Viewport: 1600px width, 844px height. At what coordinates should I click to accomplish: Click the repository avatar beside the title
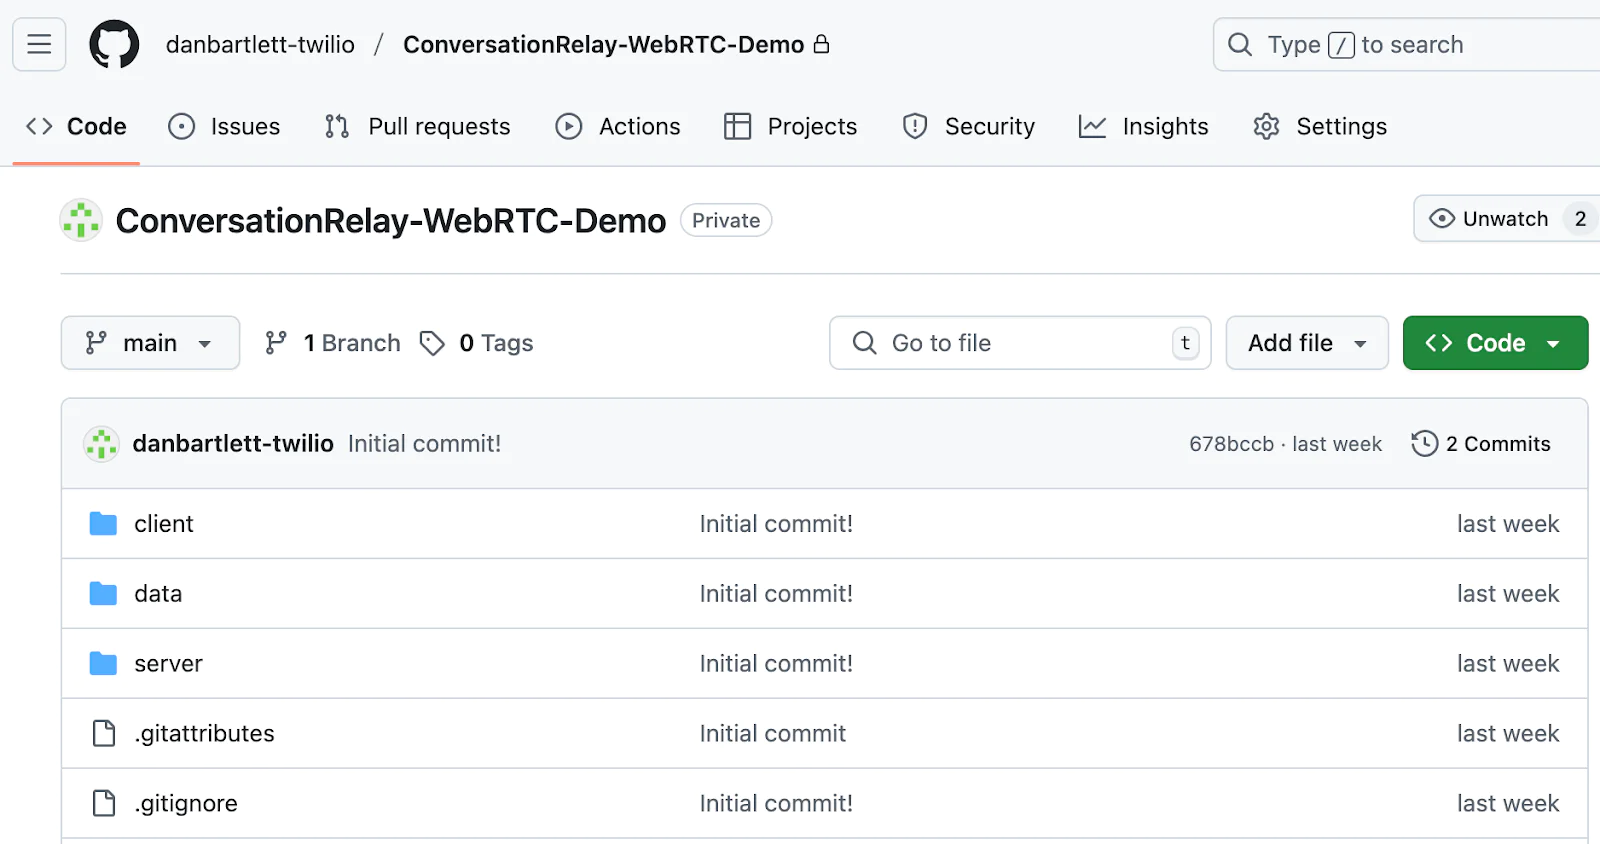tap(81, 220)
